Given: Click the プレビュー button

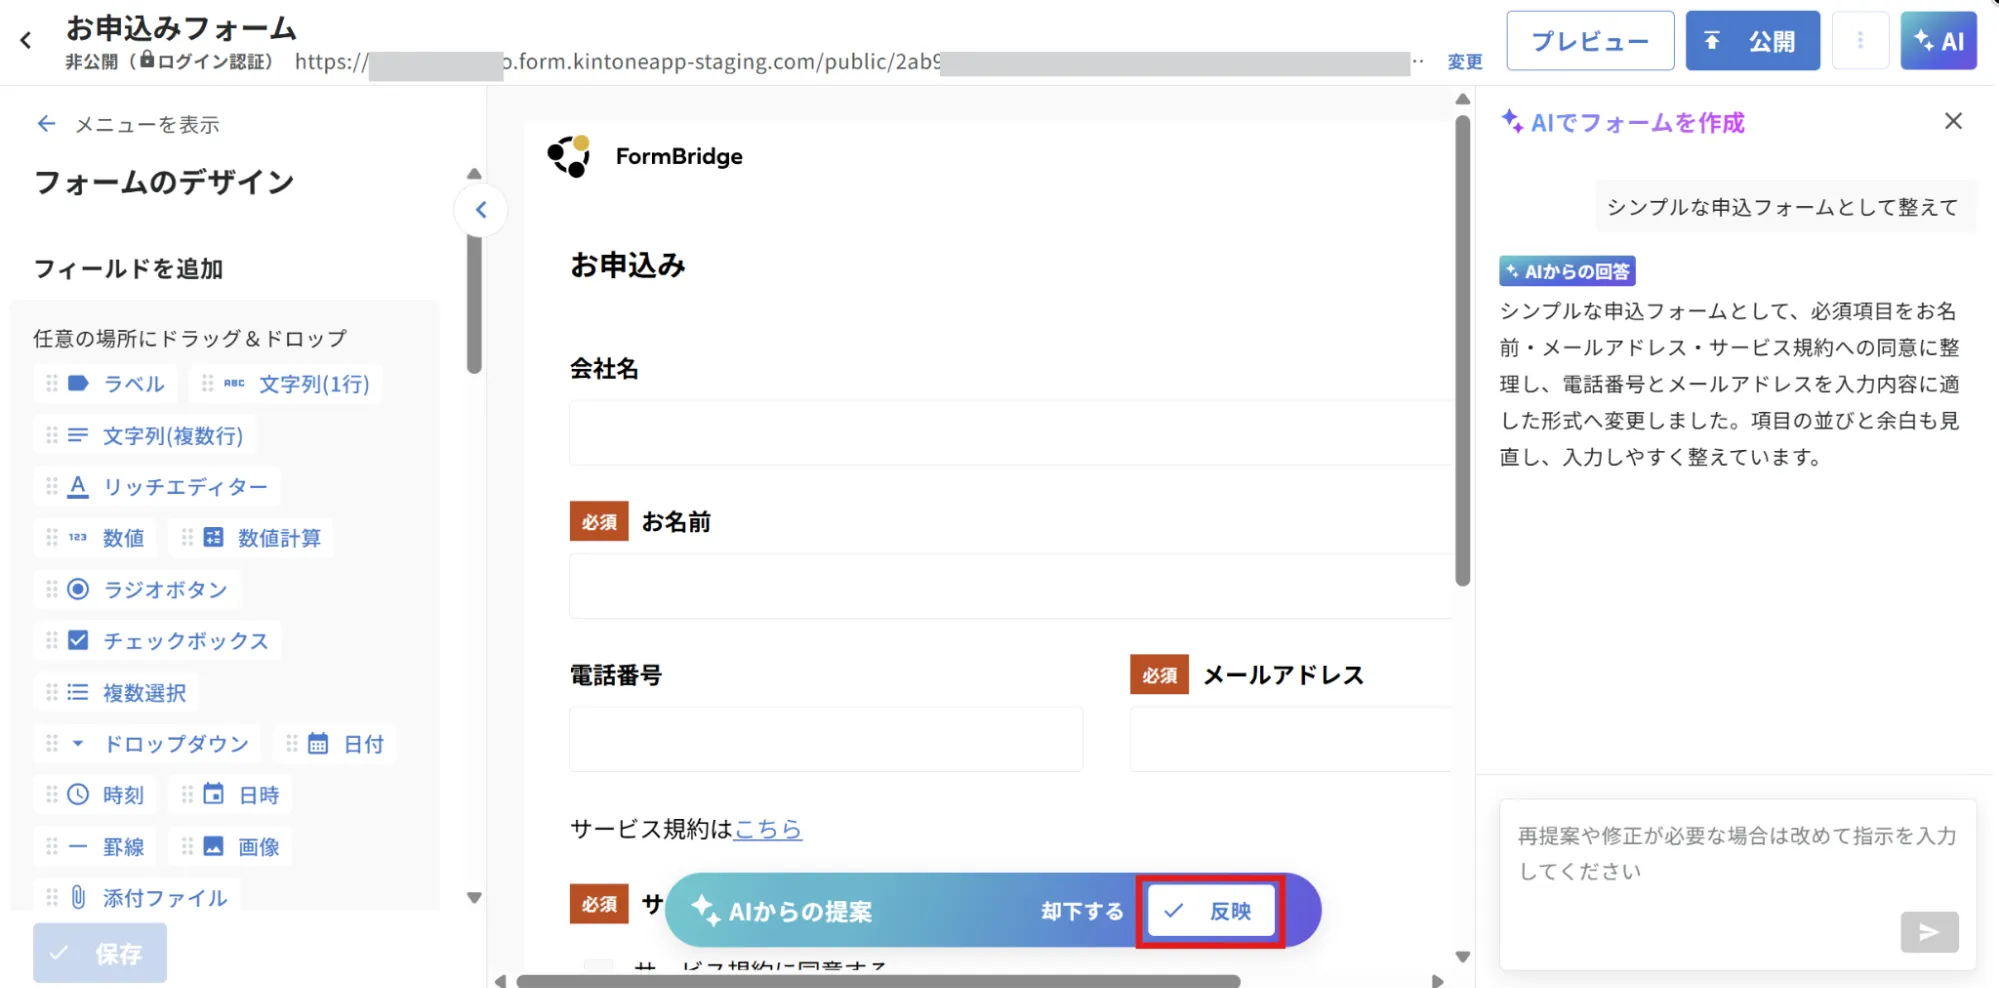Looking at the screenshot, I should [1590, 41].
